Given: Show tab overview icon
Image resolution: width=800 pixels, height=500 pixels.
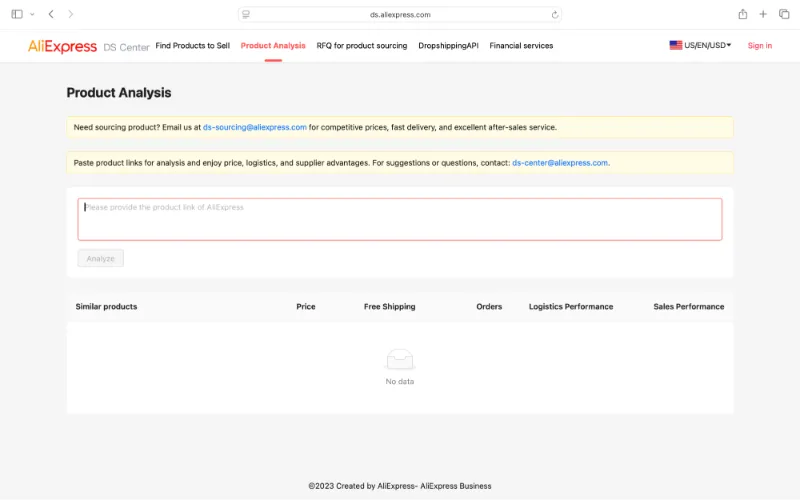Looking at the screenshot, I should (784, 14).
